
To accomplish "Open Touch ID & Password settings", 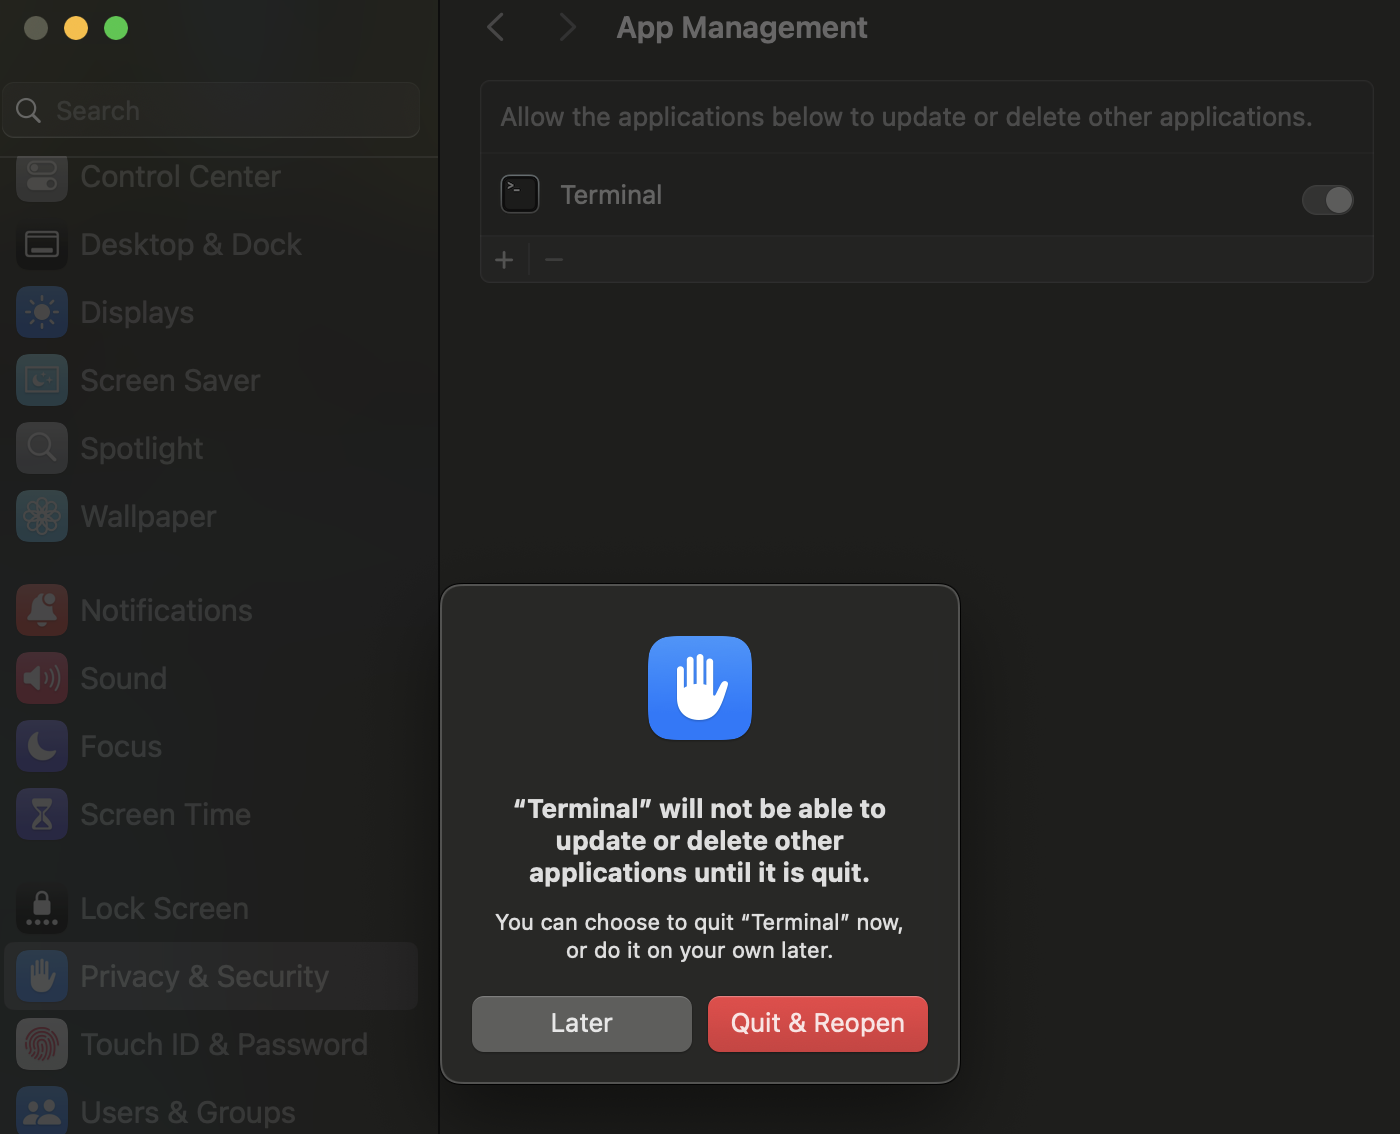I will pos(211,1044).
